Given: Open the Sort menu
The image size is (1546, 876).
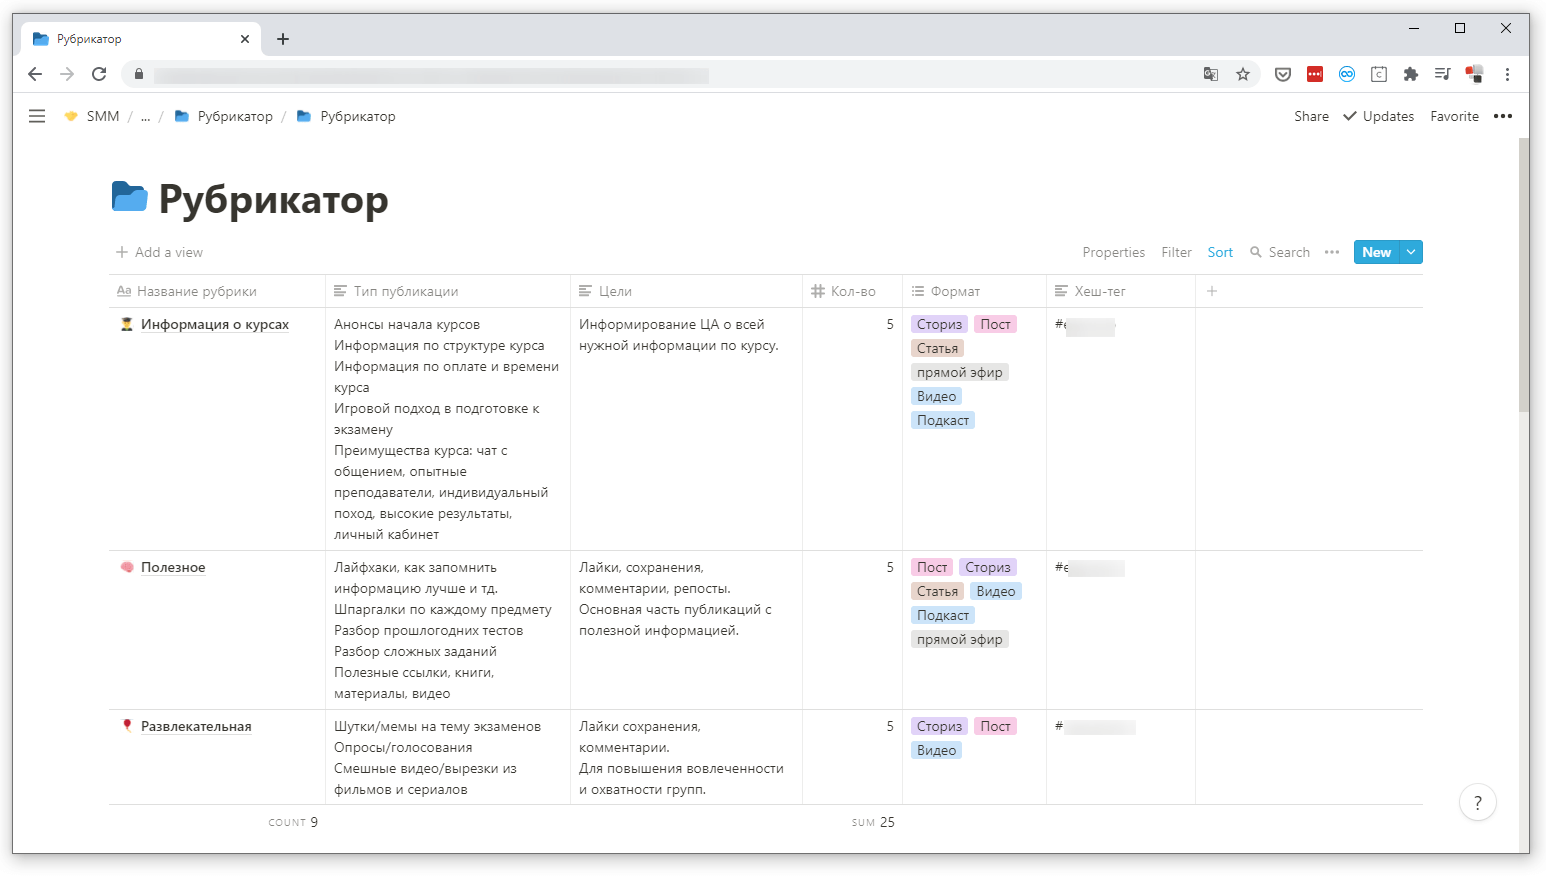Looking at the screenshot, I should point(1220,252).
